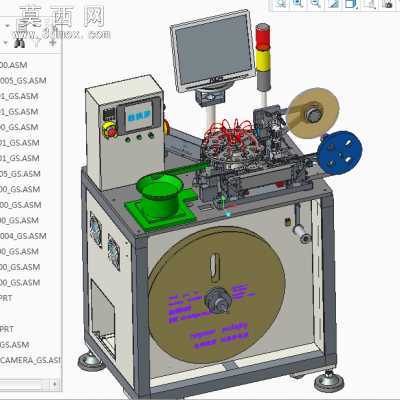Select the top 00.ASM tree row

coord(13,65)
